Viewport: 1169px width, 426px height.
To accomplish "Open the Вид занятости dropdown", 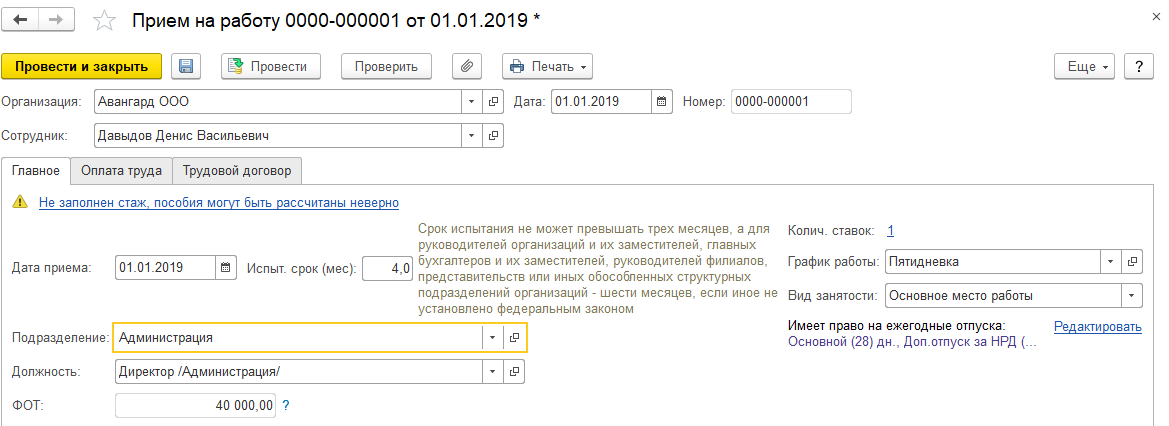I will tap(1132, 296).
